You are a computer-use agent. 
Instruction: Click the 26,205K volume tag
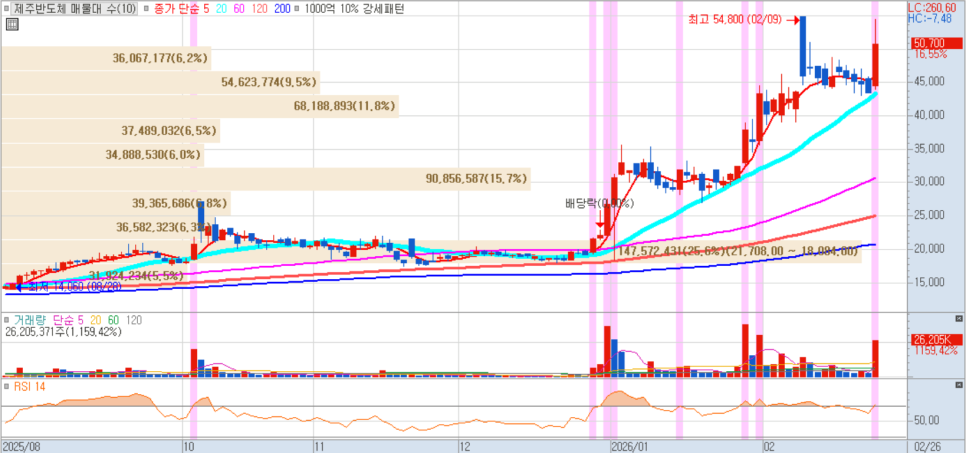click(935, 340)
